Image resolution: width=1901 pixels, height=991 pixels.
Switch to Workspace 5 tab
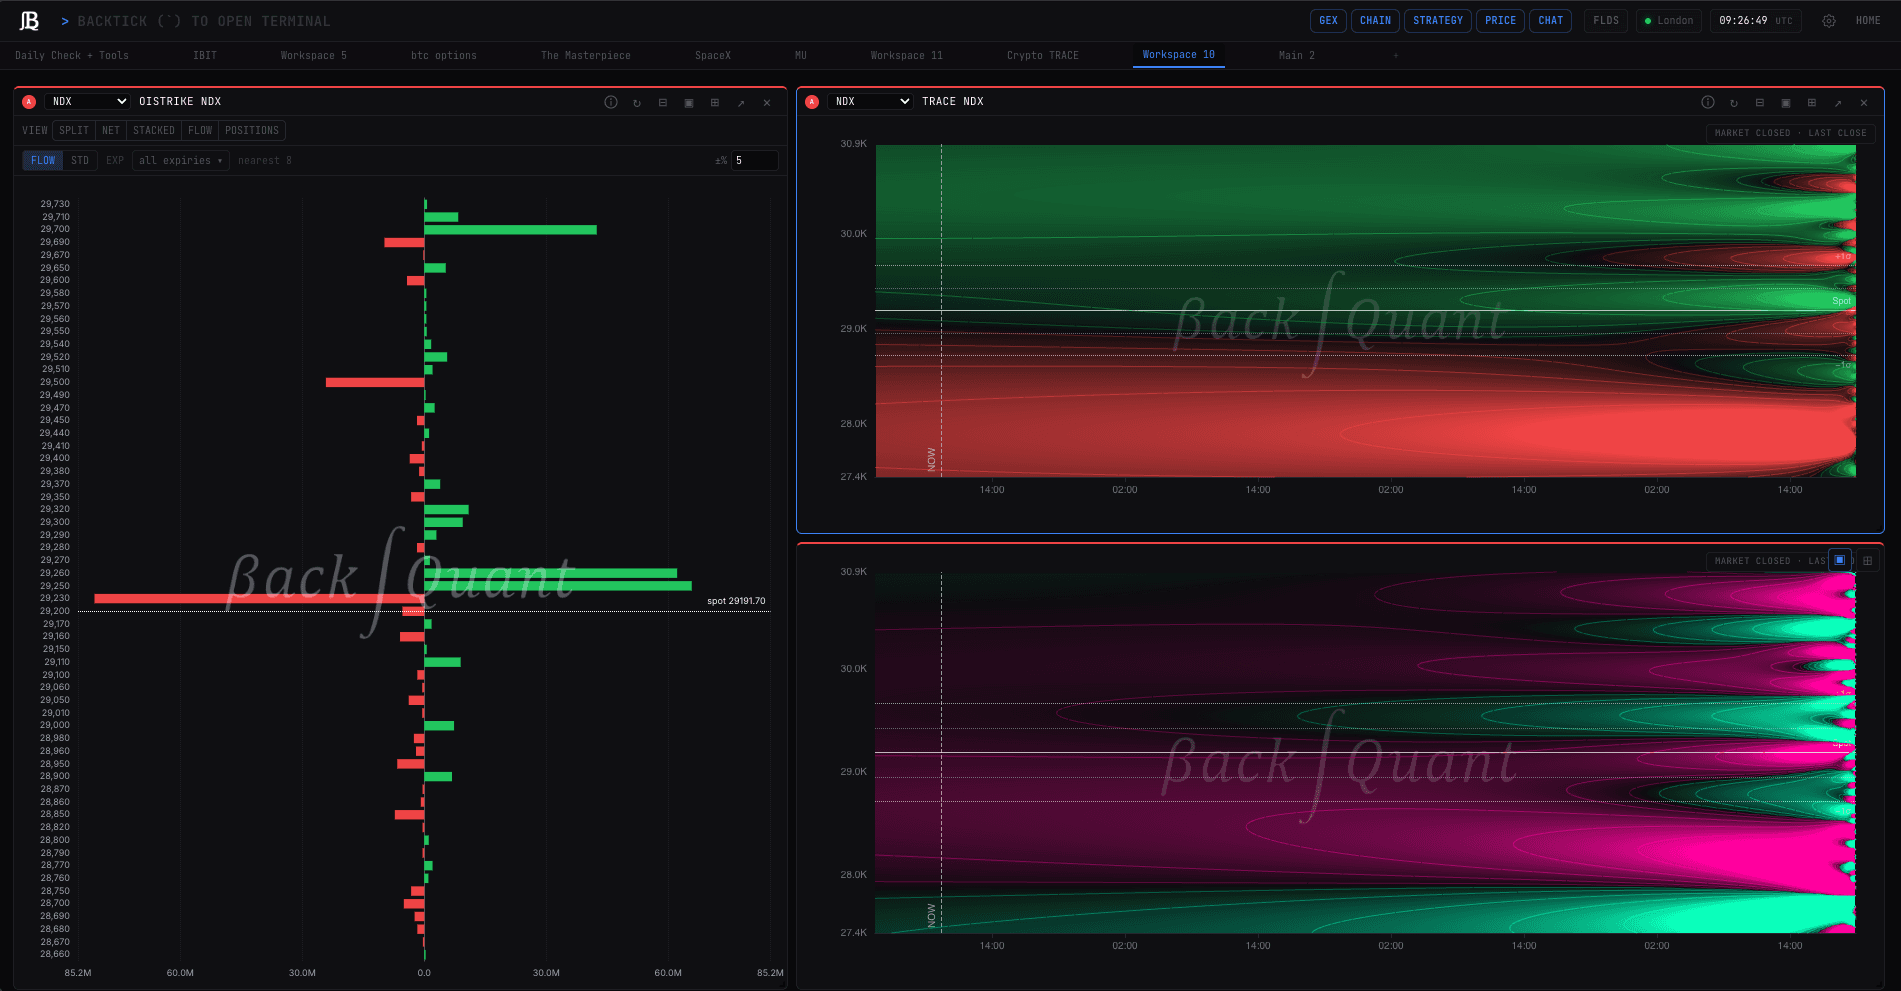pos(314,56)
